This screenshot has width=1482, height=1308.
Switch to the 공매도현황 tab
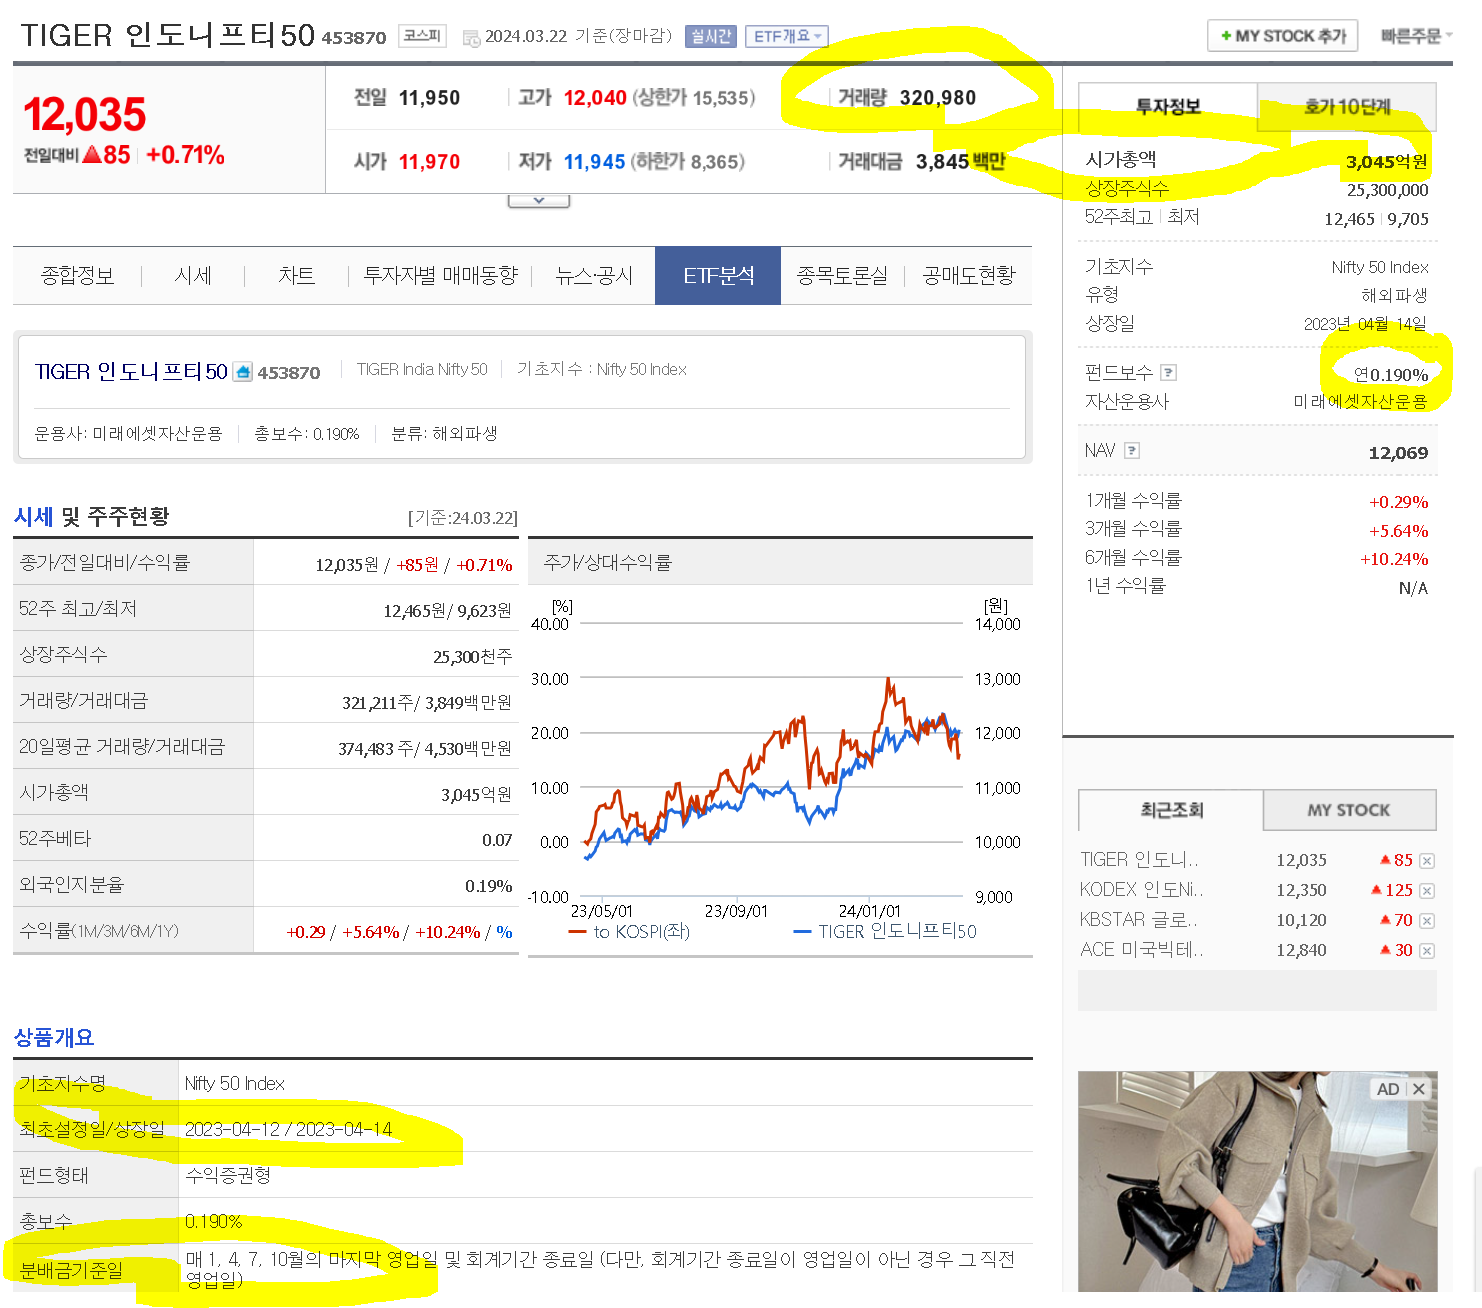tap(969, 276)
